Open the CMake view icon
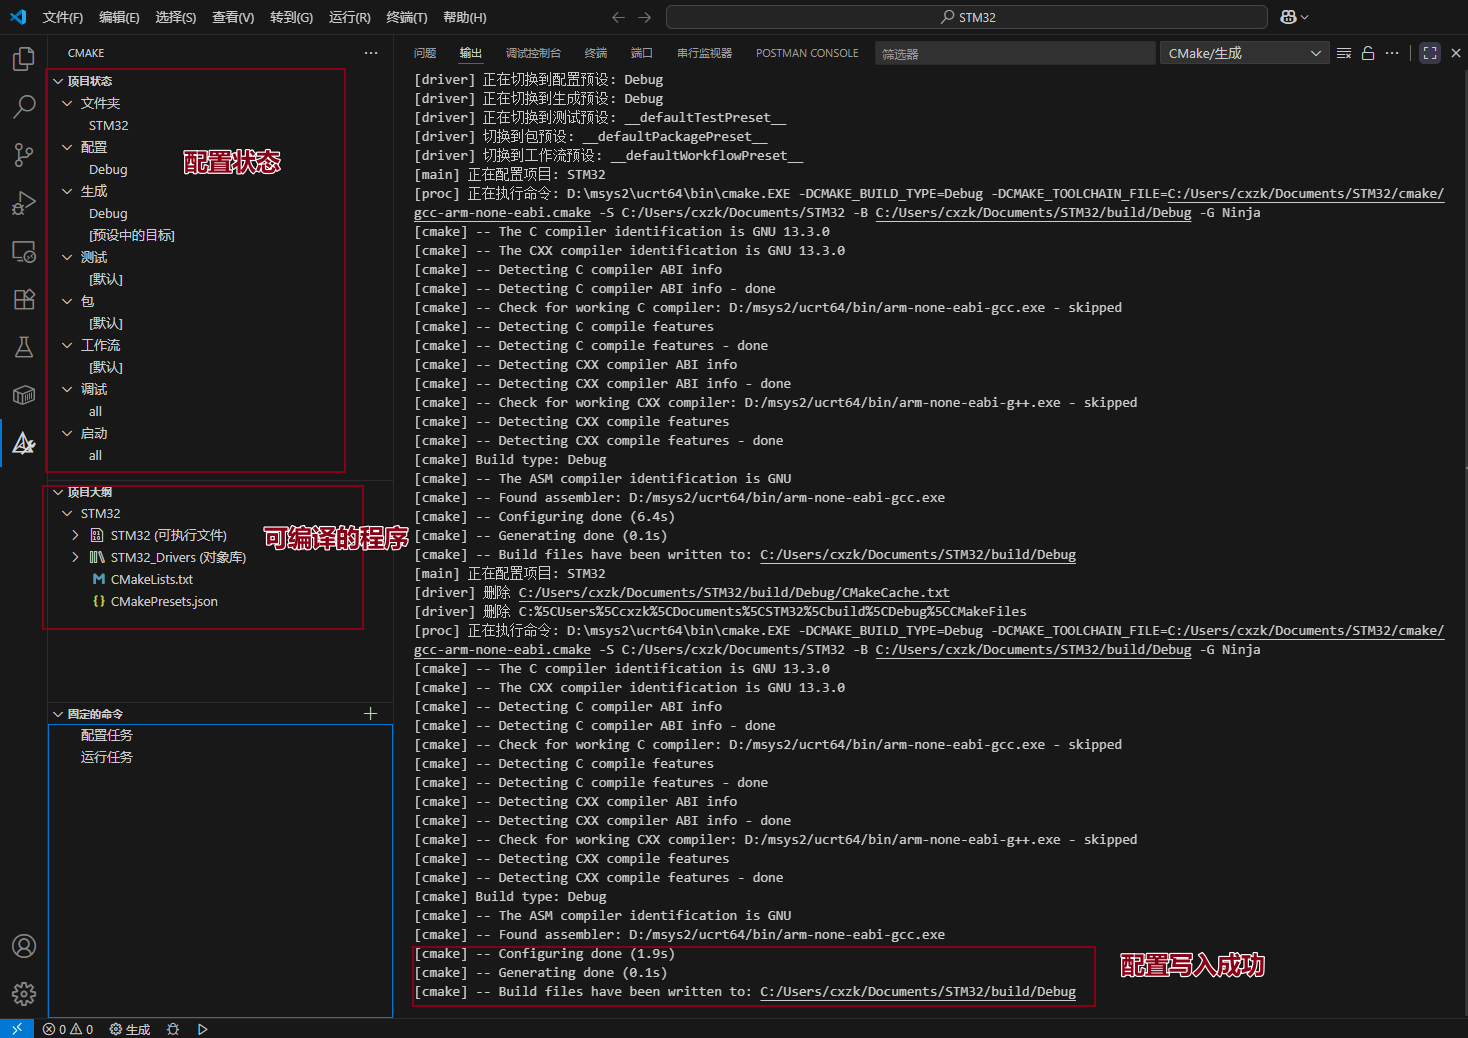The image size is (1468, 1038). pyautogui.click(x=24, y=443)
